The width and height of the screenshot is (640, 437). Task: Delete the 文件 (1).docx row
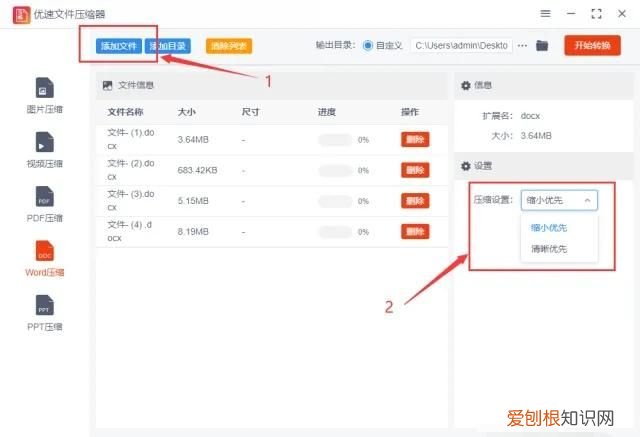pyautogui.click(x=415, y=140)
